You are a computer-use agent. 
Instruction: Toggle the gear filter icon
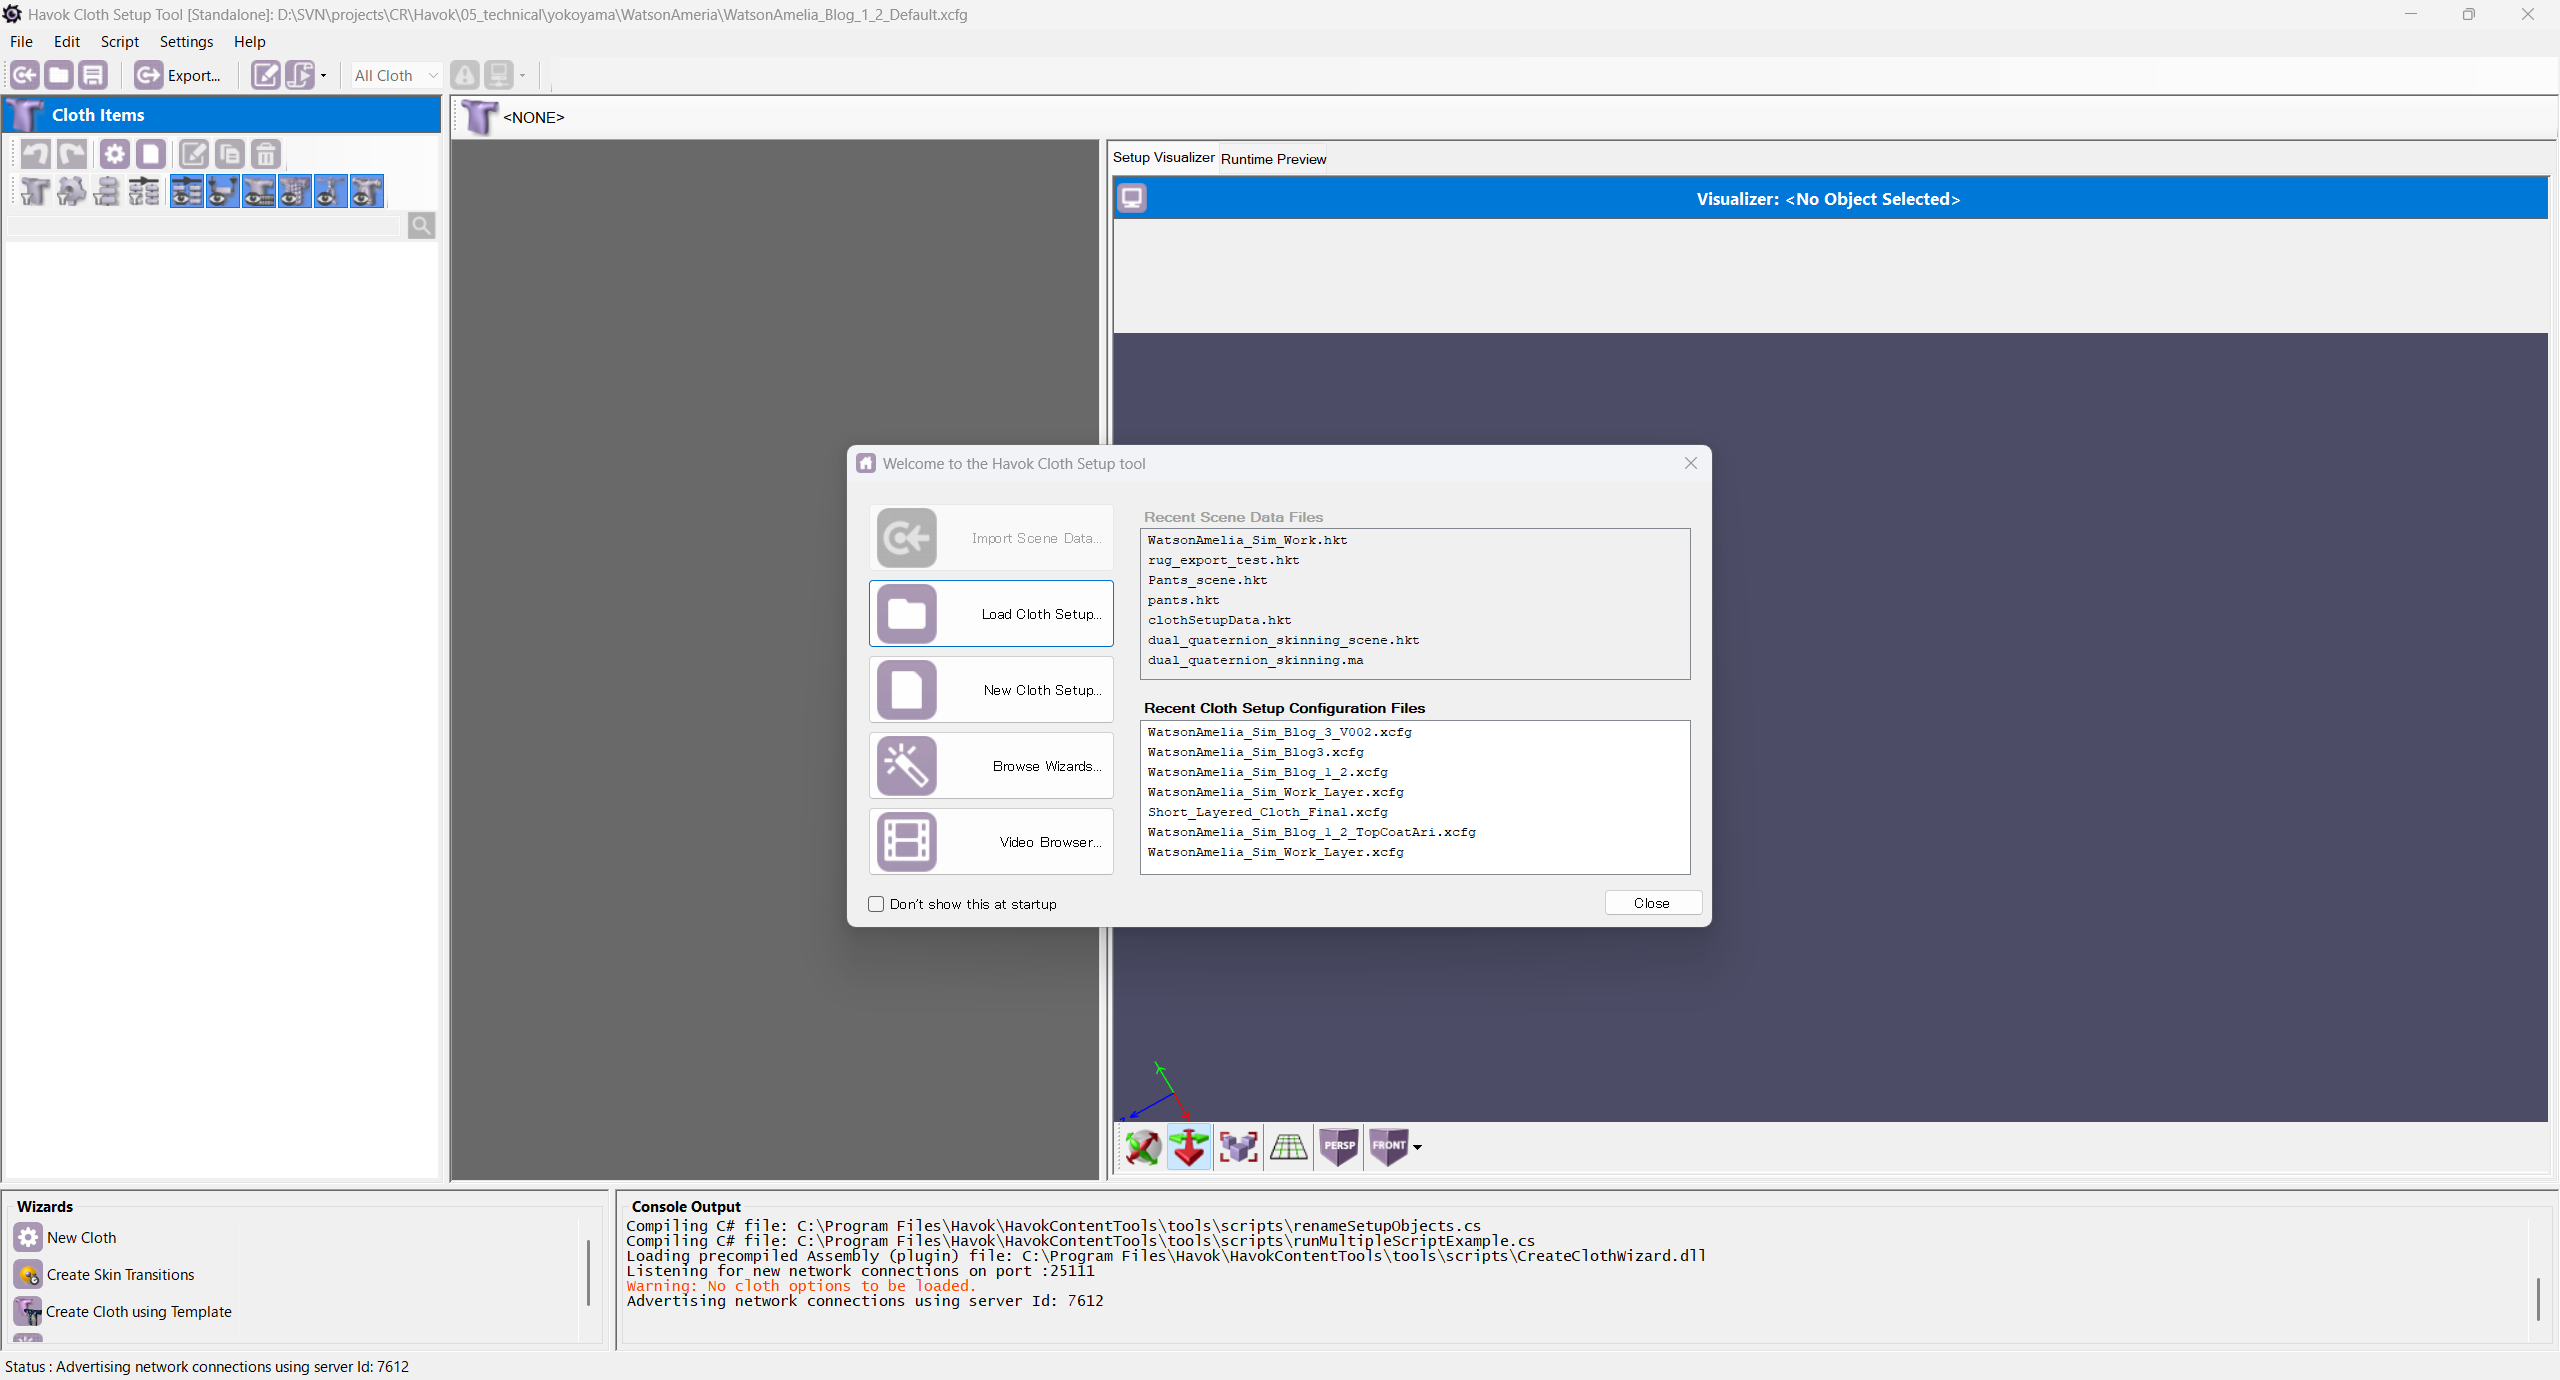point(72,191)
